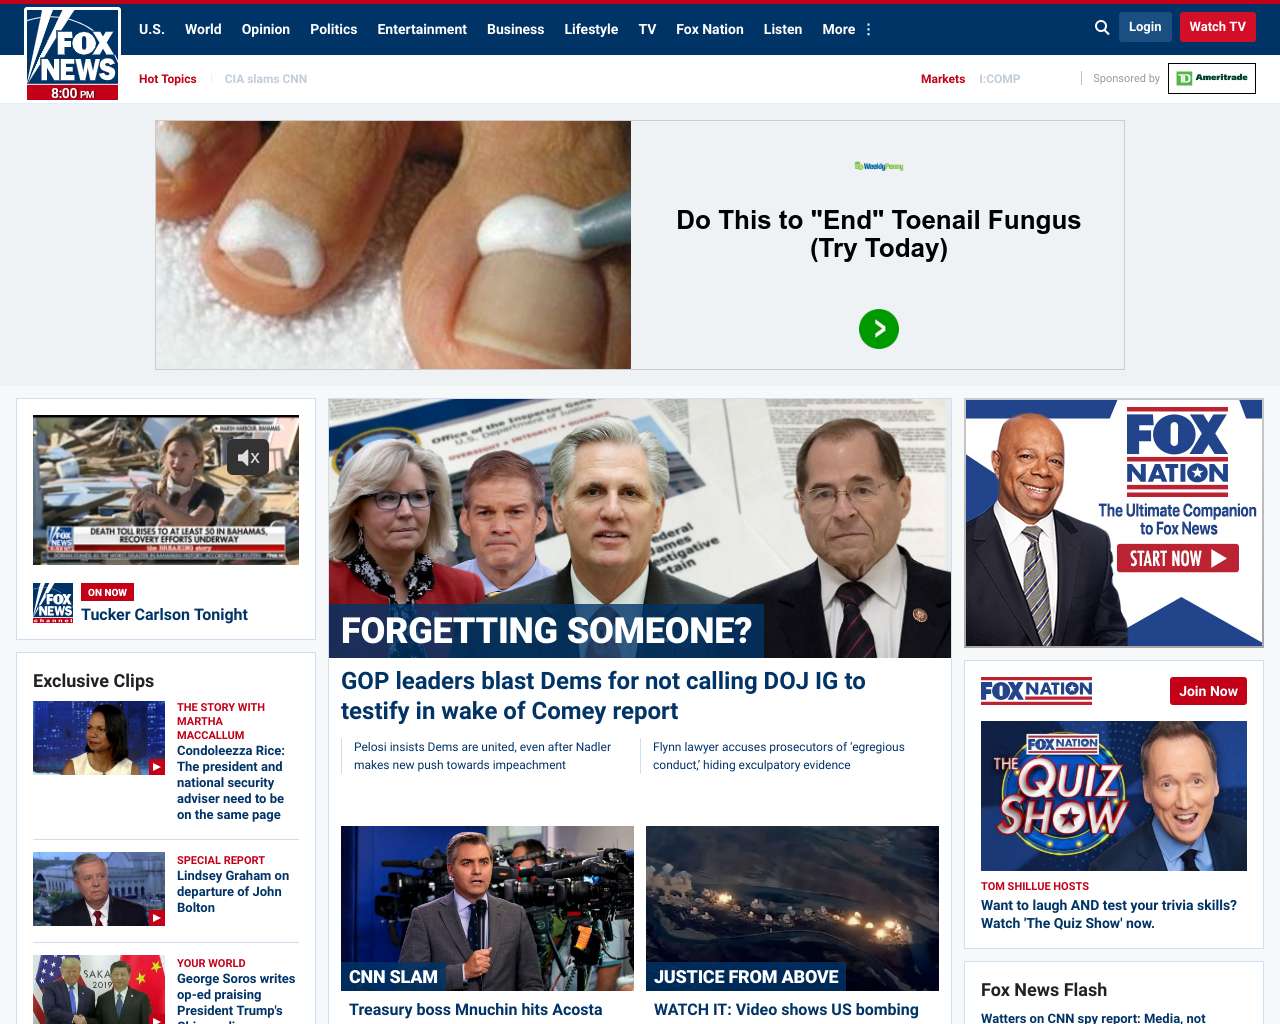Expand the More menu dots
This screenshot has height=1024, width=1280.
click(868, 29)
